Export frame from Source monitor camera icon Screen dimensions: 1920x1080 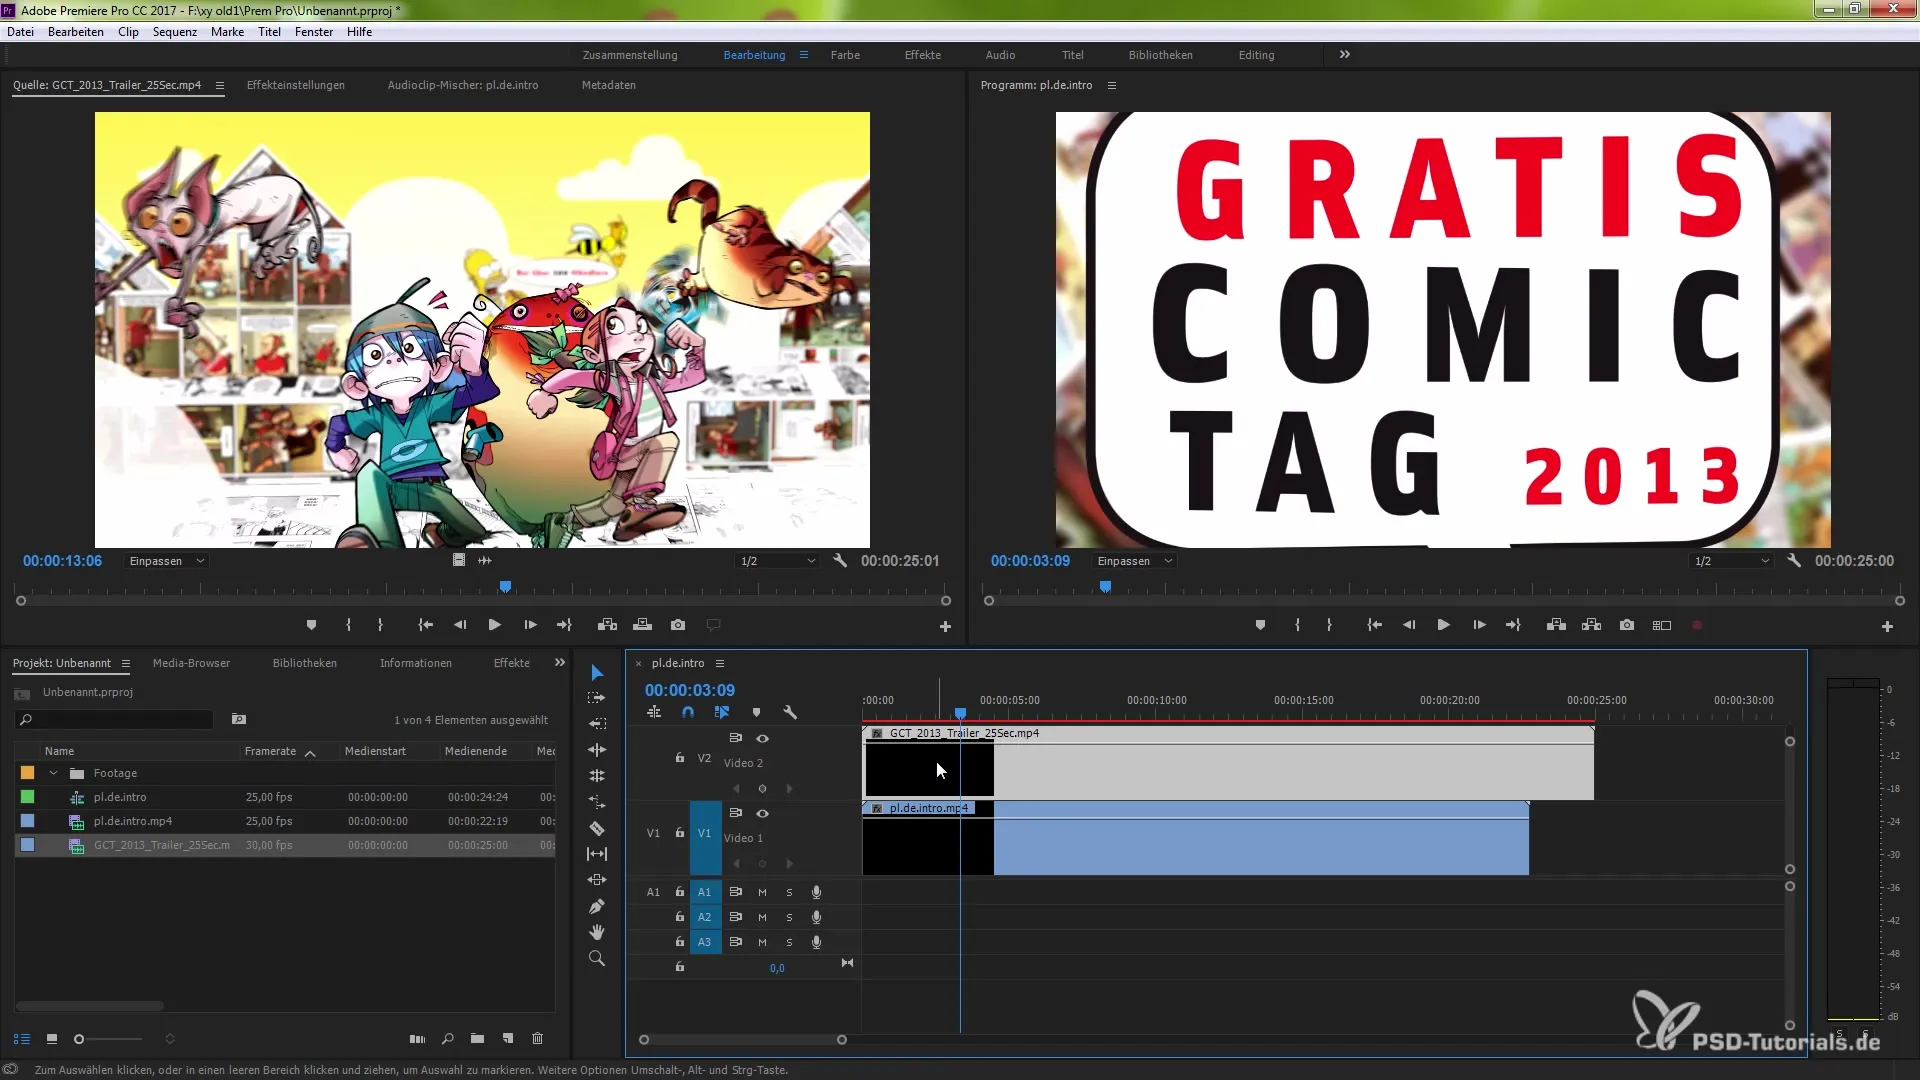678,625
